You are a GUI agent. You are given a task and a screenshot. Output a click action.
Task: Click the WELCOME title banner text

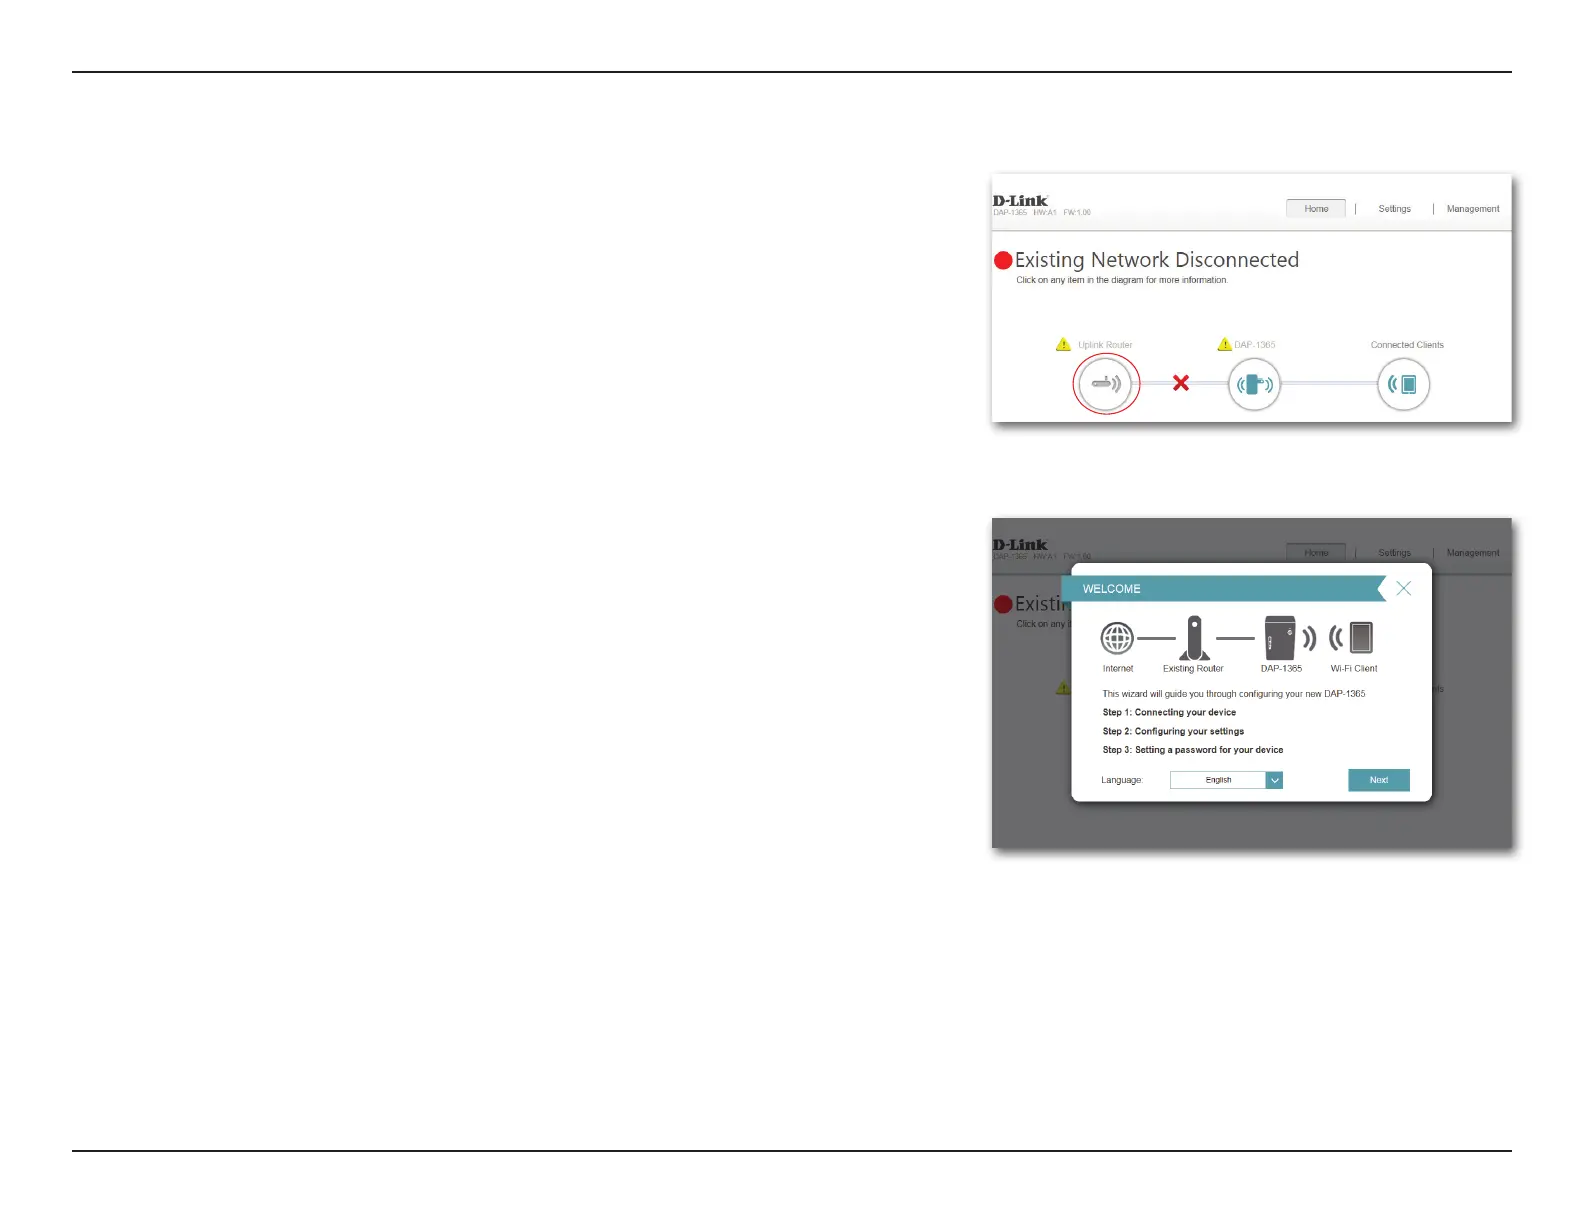[1111, 589]
